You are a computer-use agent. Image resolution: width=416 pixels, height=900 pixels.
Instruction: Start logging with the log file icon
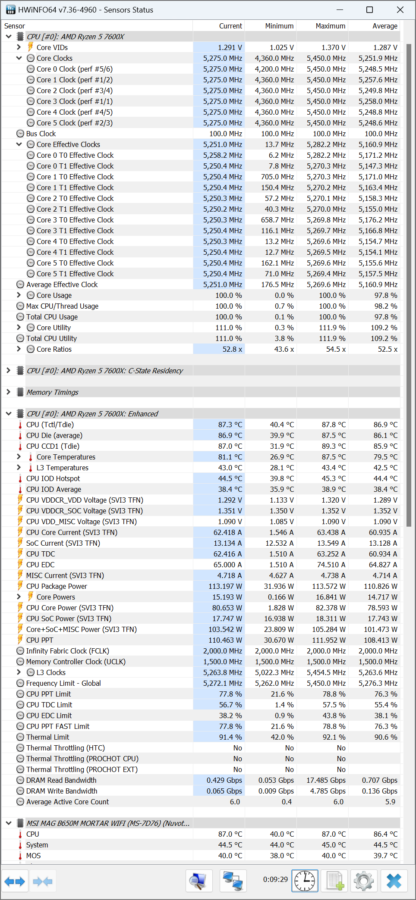tap(335, 880)
